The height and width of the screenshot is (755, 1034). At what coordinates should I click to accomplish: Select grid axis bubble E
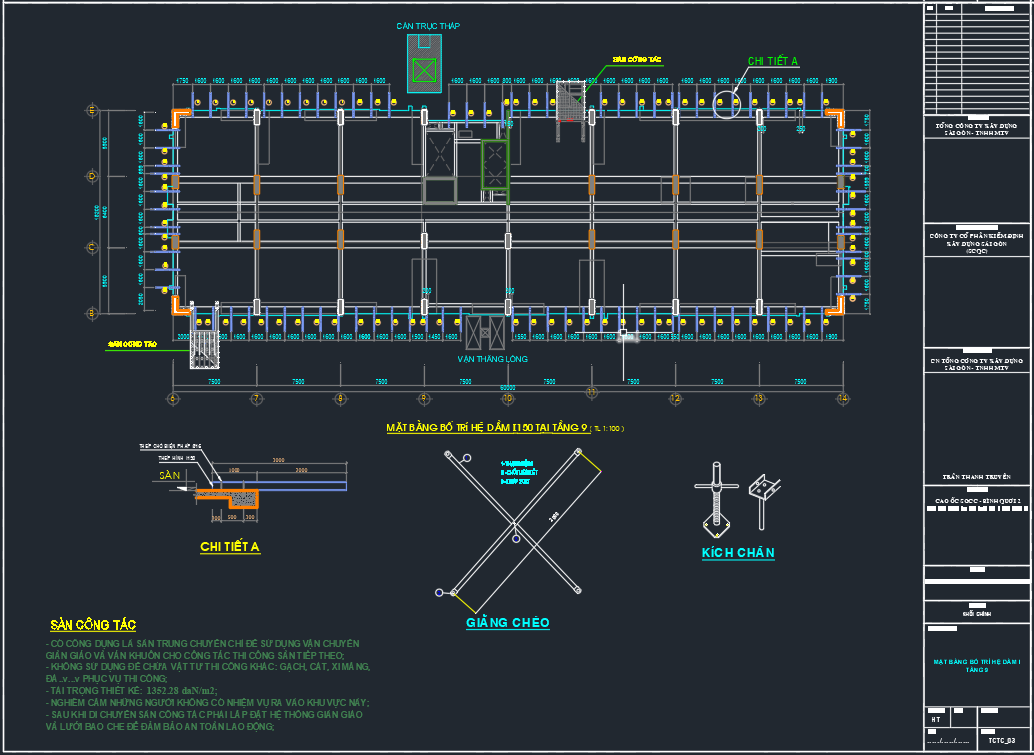(x=92, y=109)
